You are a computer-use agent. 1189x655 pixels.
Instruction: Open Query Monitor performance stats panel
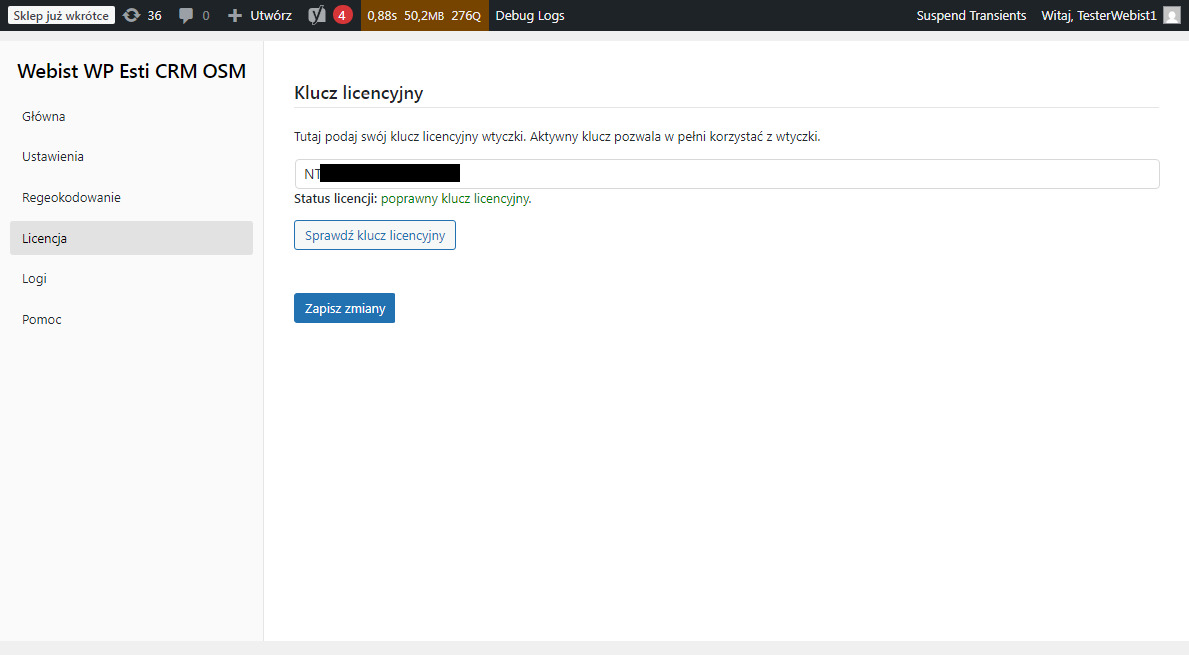coord(424,16)
